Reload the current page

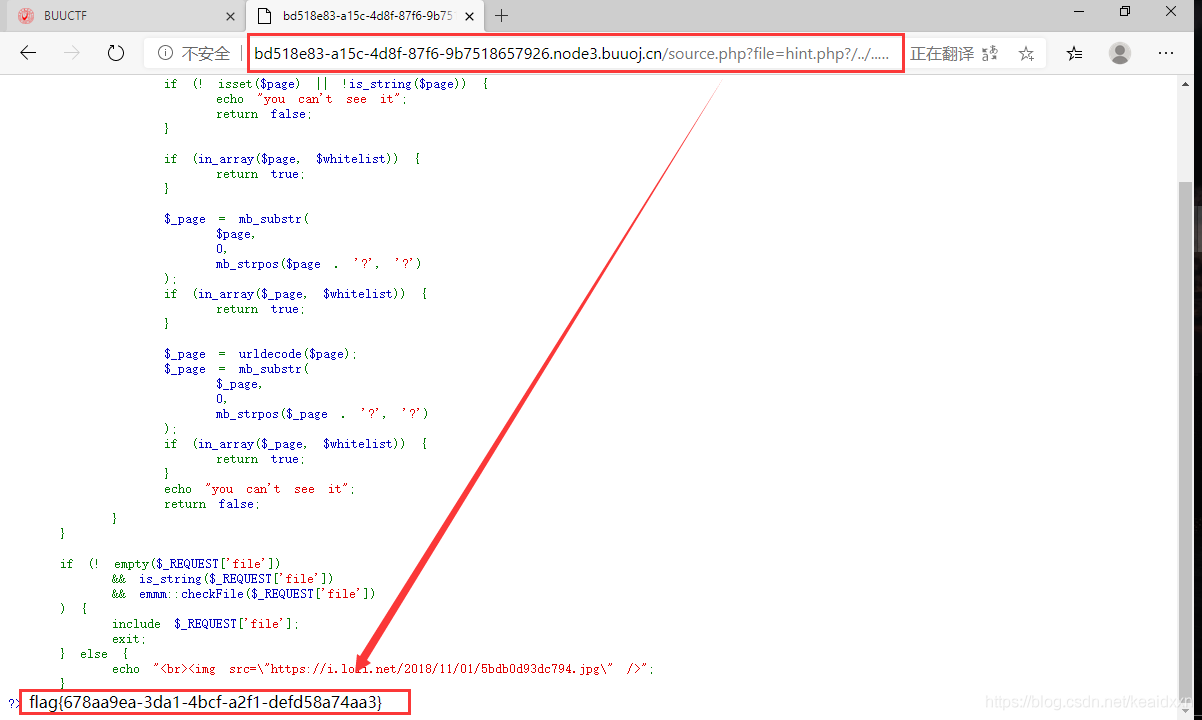[x=115, y=53]
